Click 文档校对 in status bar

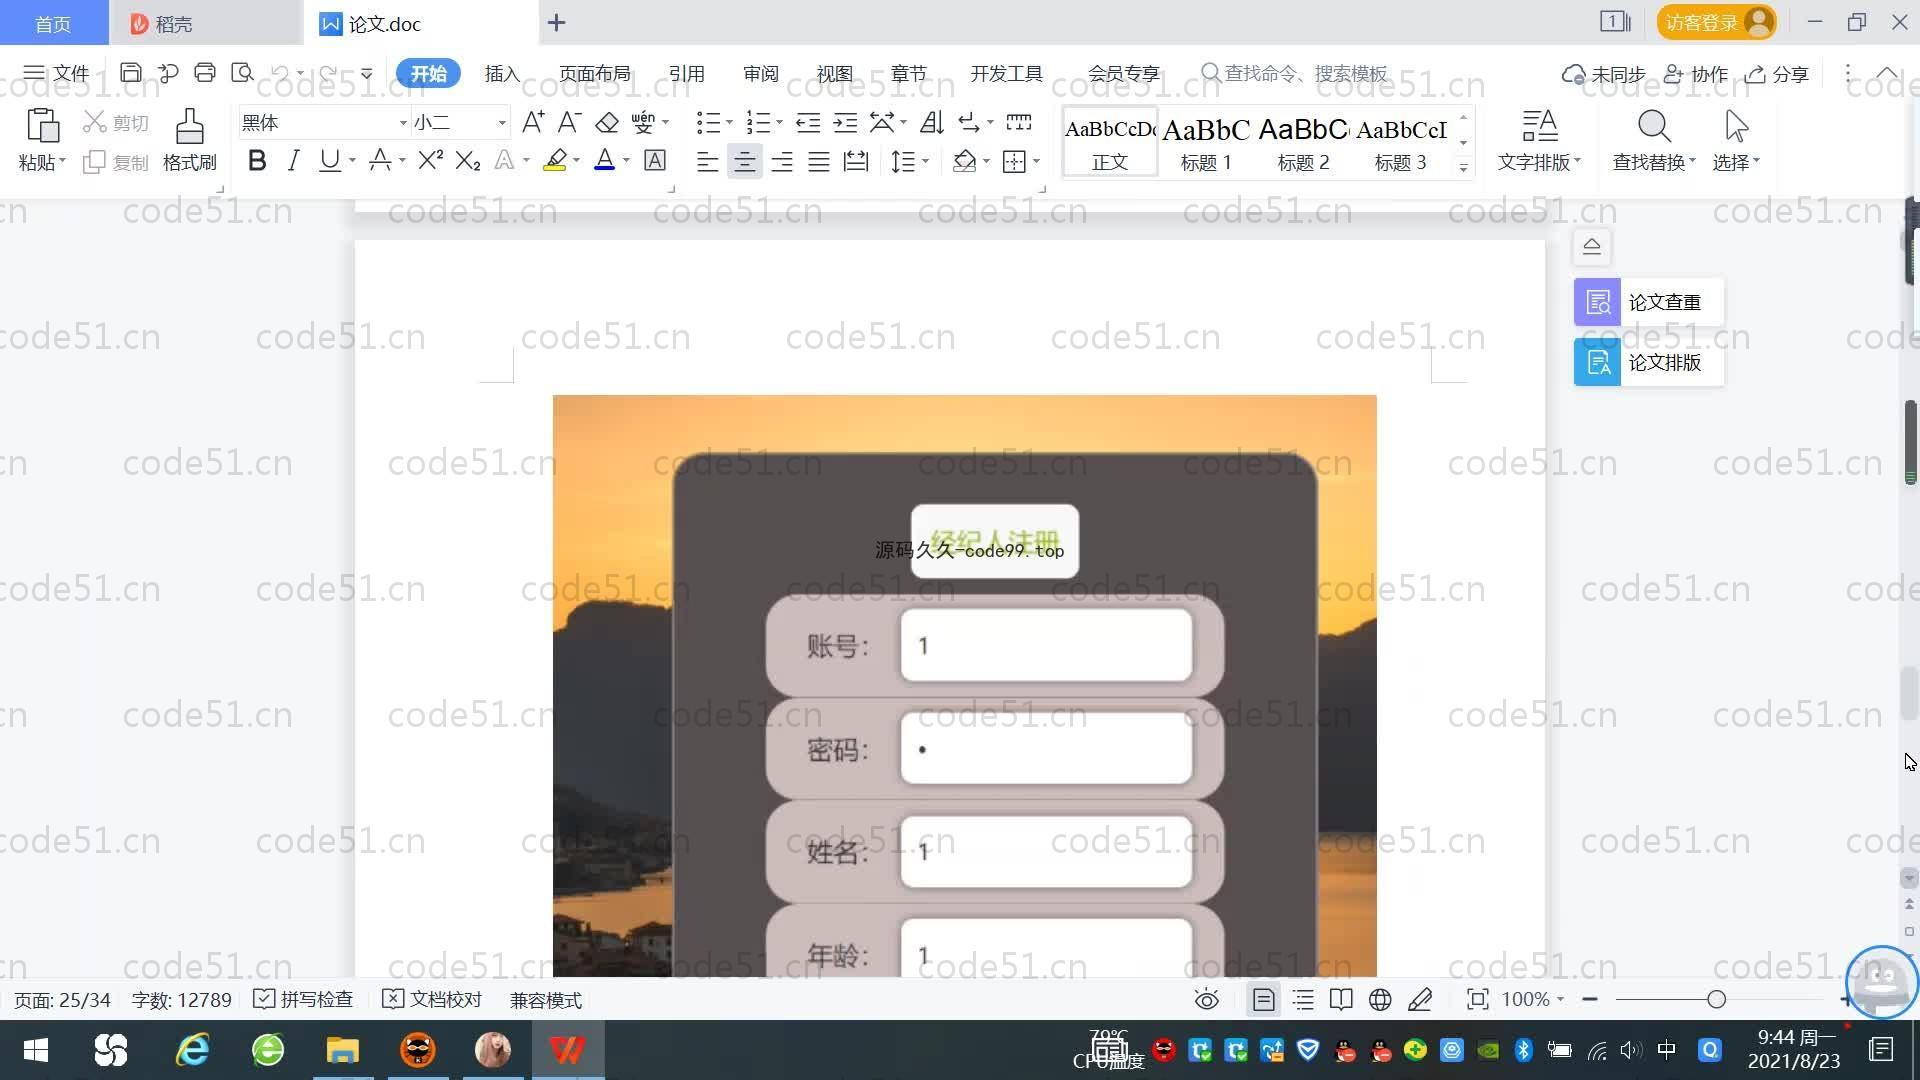coord(432,1000)
